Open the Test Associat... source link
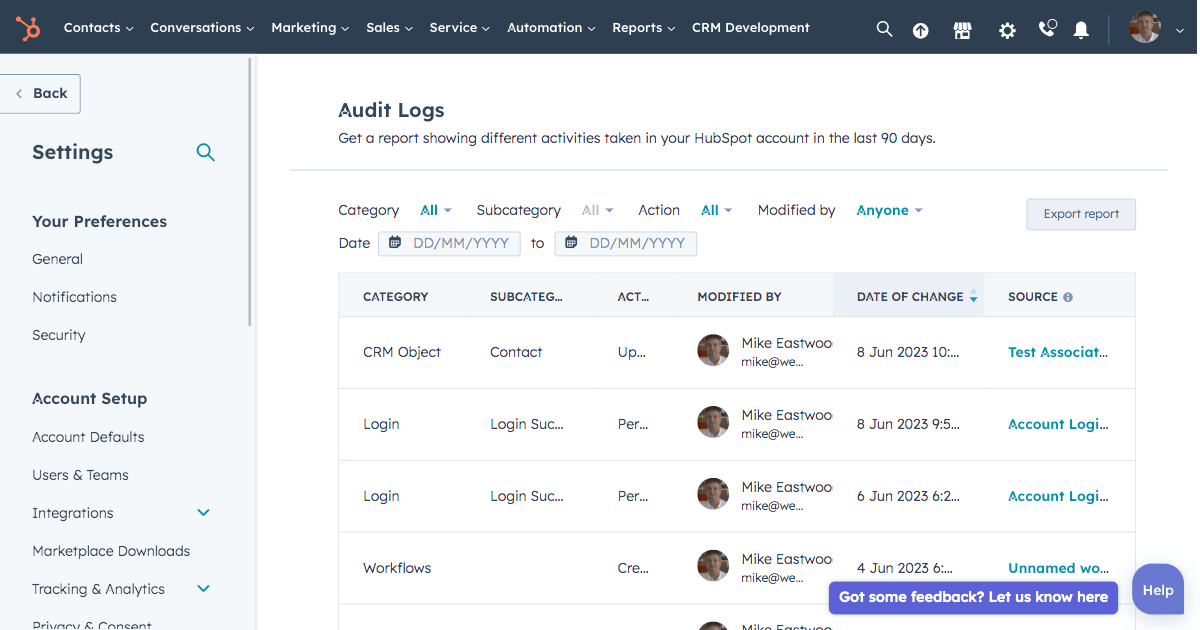Image resolution: width=1200 pixels, height=630 pixels. pyautogui.click(x=1057, y=352)
